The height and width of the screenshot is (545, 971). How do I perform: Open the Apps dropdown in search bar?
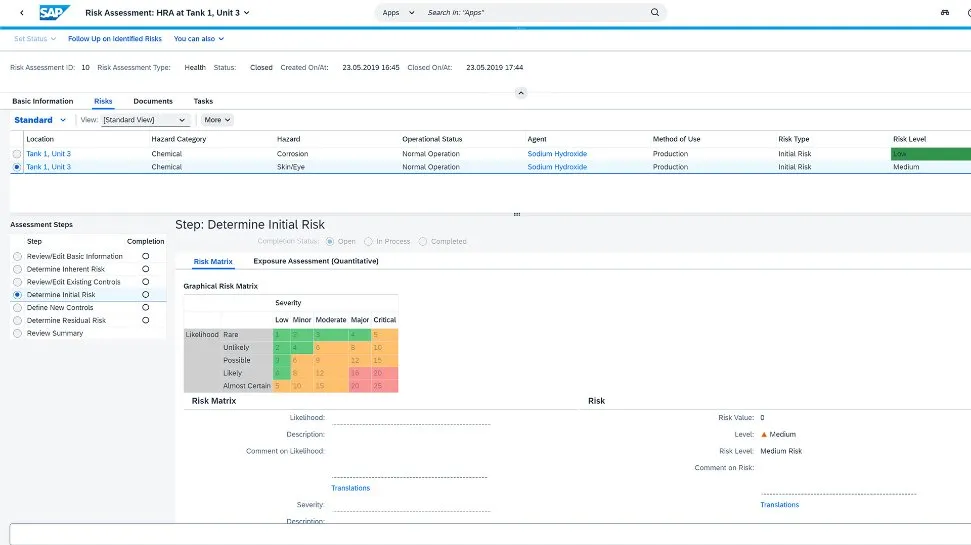tap(398, 13)
